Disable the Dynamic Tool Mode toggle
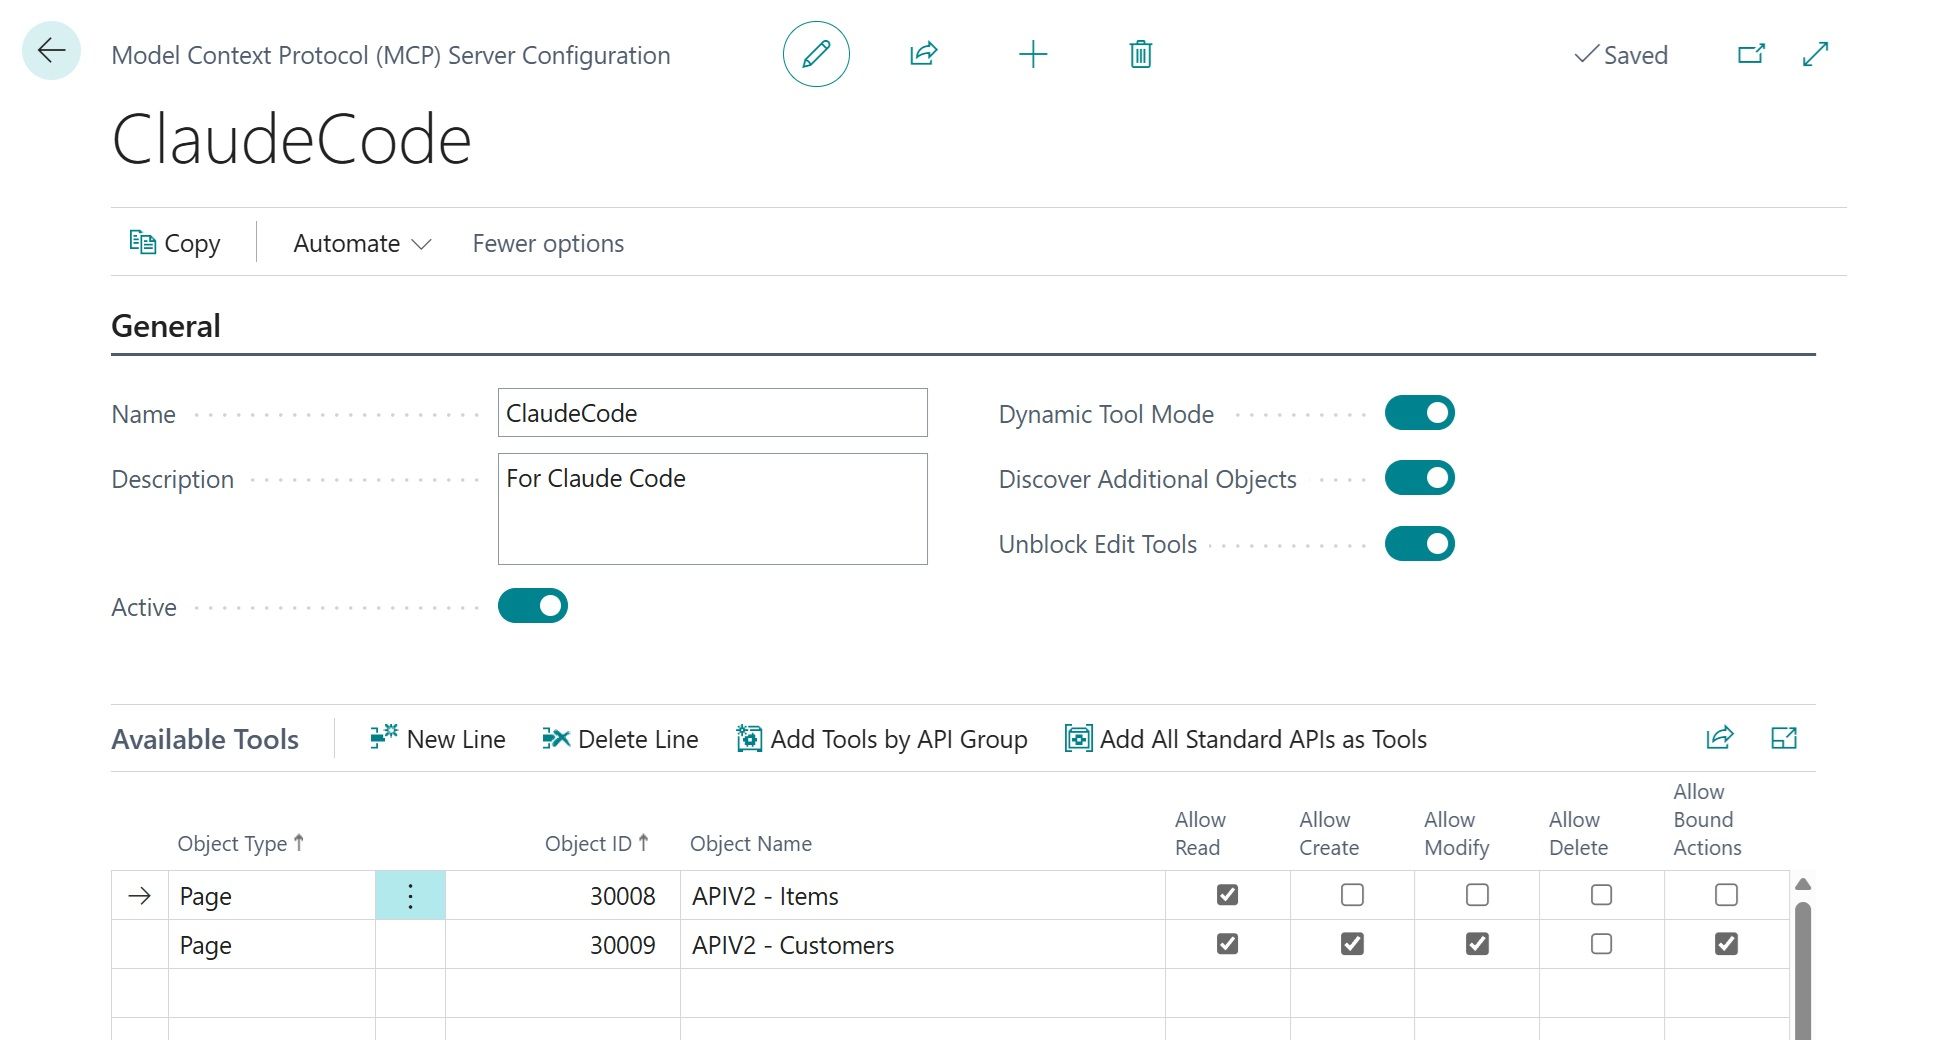 coord(1419,413)
